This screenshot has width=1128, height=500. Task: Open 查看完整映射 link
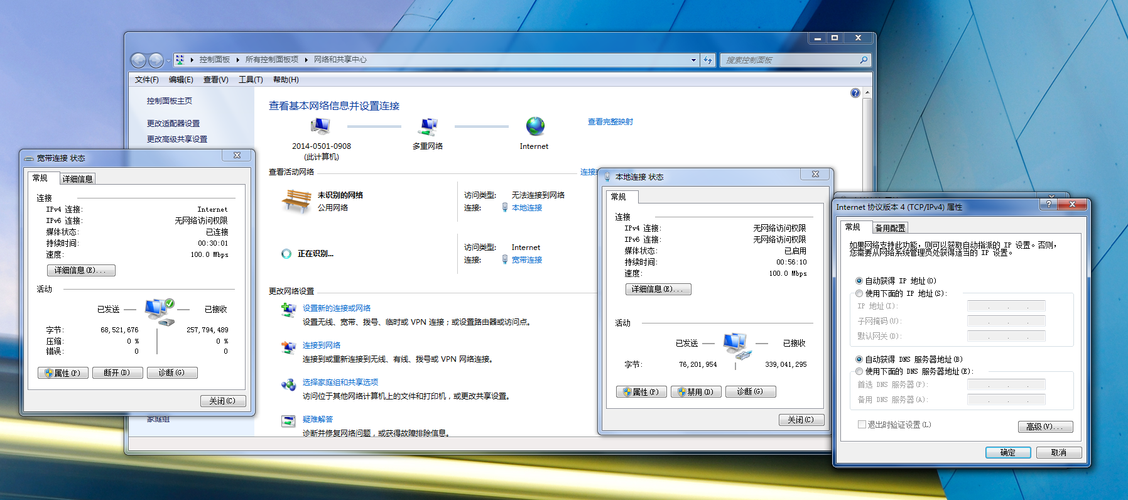[x=610, y=122]
